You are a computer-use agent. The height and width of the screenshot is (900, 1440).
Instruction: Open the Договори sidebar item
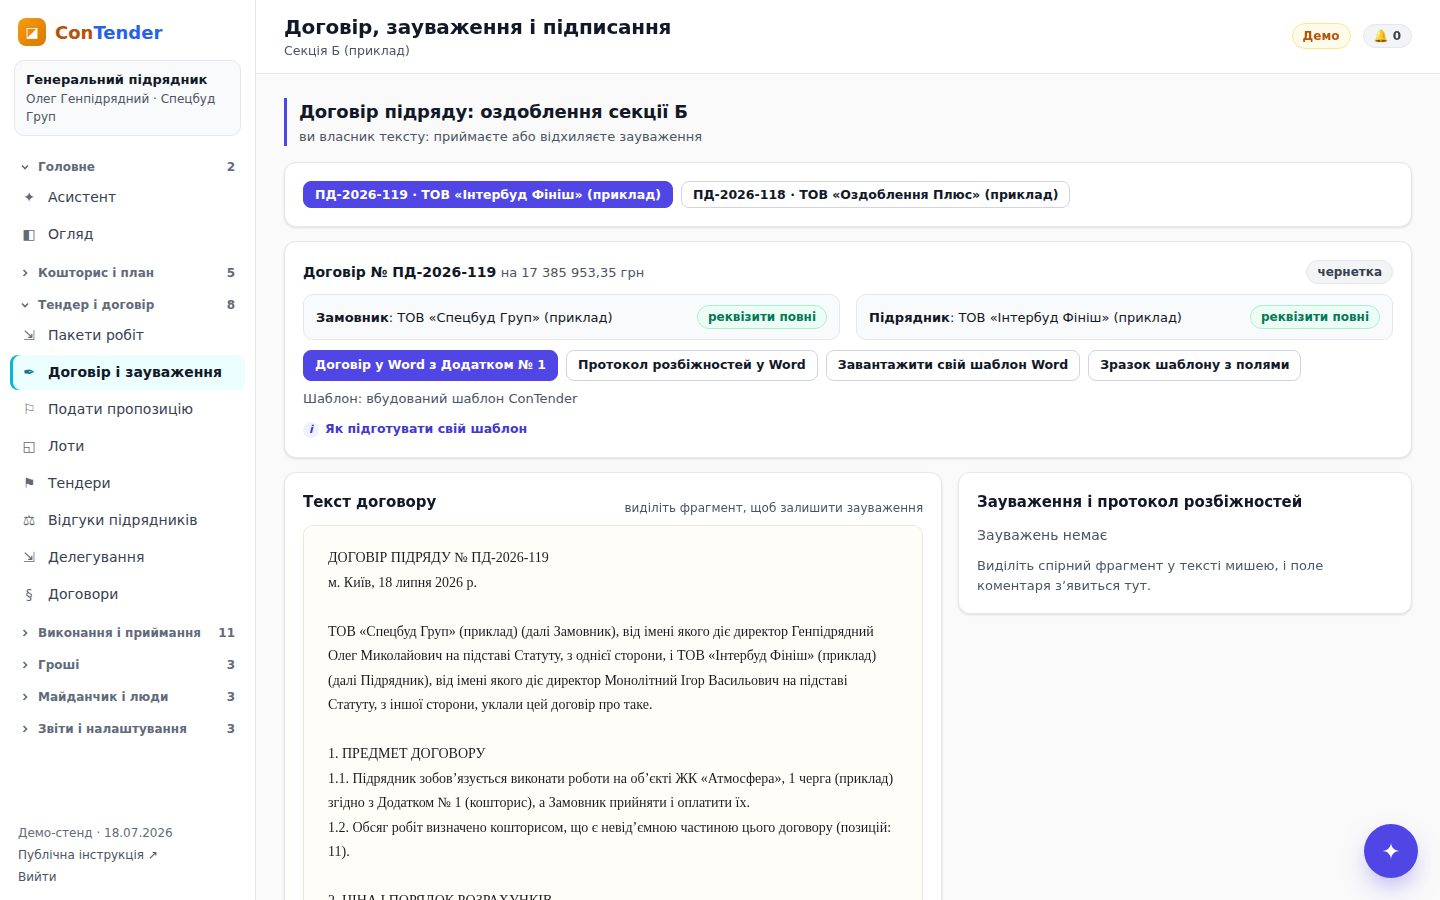127,594
